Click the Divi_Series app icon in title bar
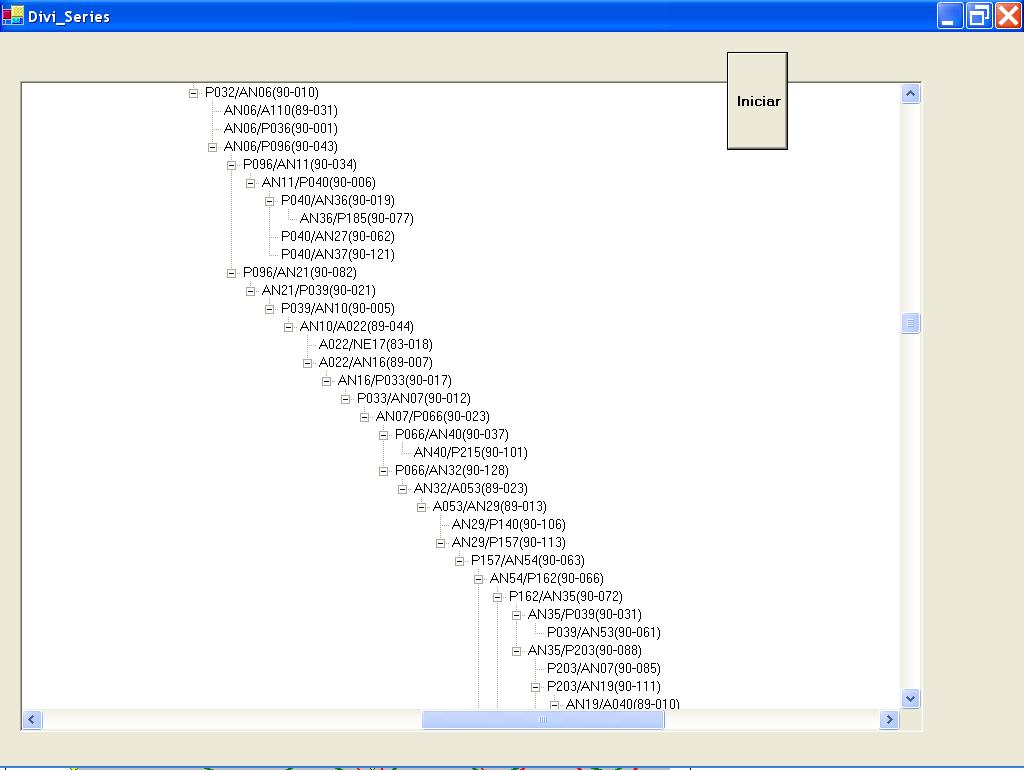 pos(12,16)
